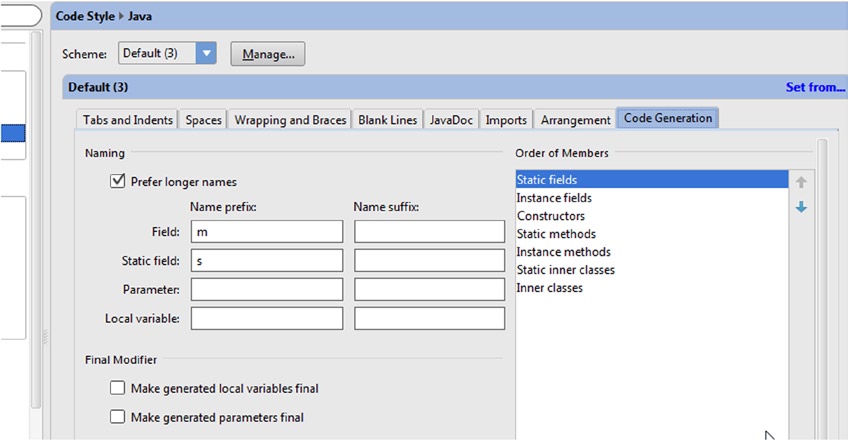The height and width of the screenshot is (440, 848).
Task: Go to Wrapping and Braces tab
Action: point(290,120)
